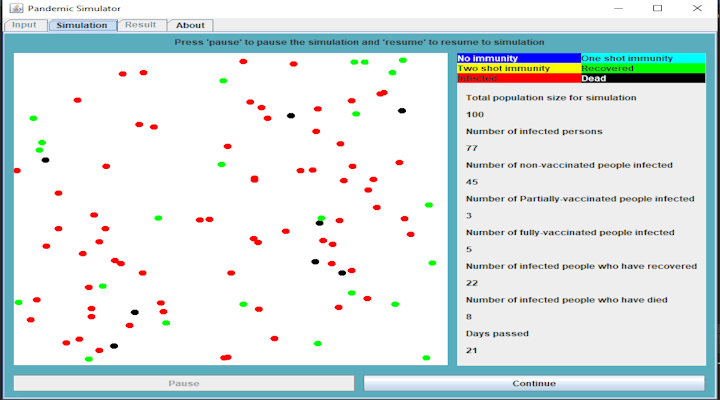Maximize the Pandemic Simulator window
The width and height of the screenshot is (720, 400).
[658, 8]
